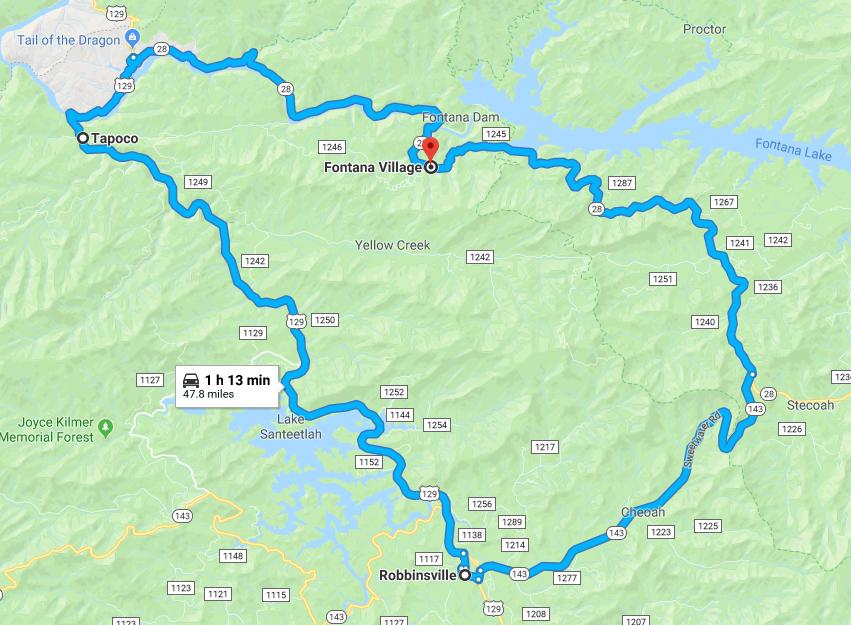Click the Cheoah place label
This screenshot has width=851, height=625.
pyautogui.click(x=643, y=512)
